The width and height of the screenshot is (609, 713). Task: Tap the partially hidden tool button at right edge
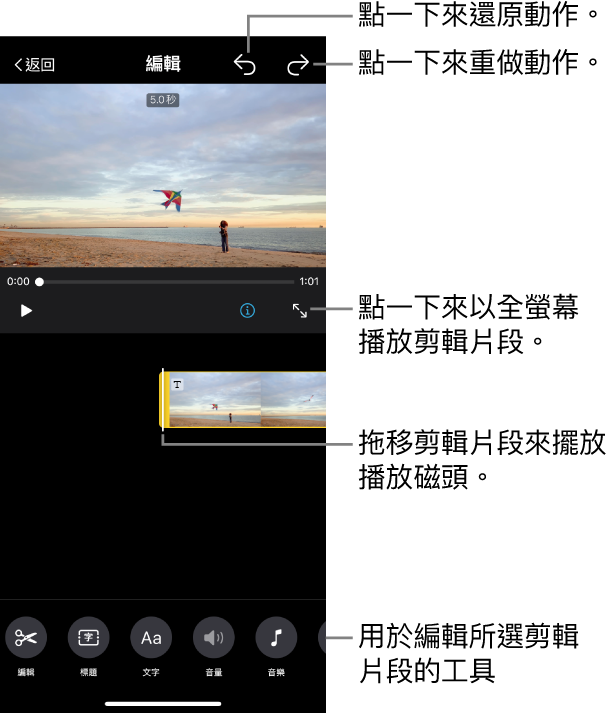[x=322, y=638]
